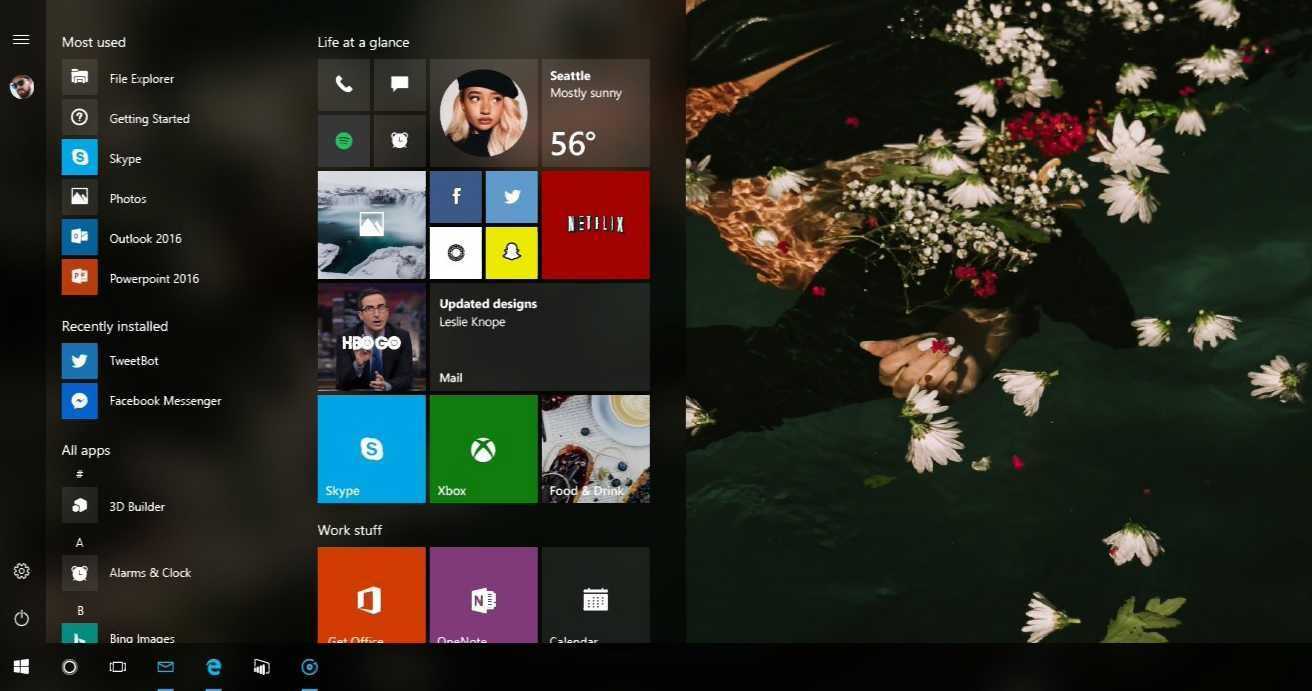The height and width of the screenshot is (691, 1312).
Task: Open the Messaging speech-bubble tile
Action: 400,85
